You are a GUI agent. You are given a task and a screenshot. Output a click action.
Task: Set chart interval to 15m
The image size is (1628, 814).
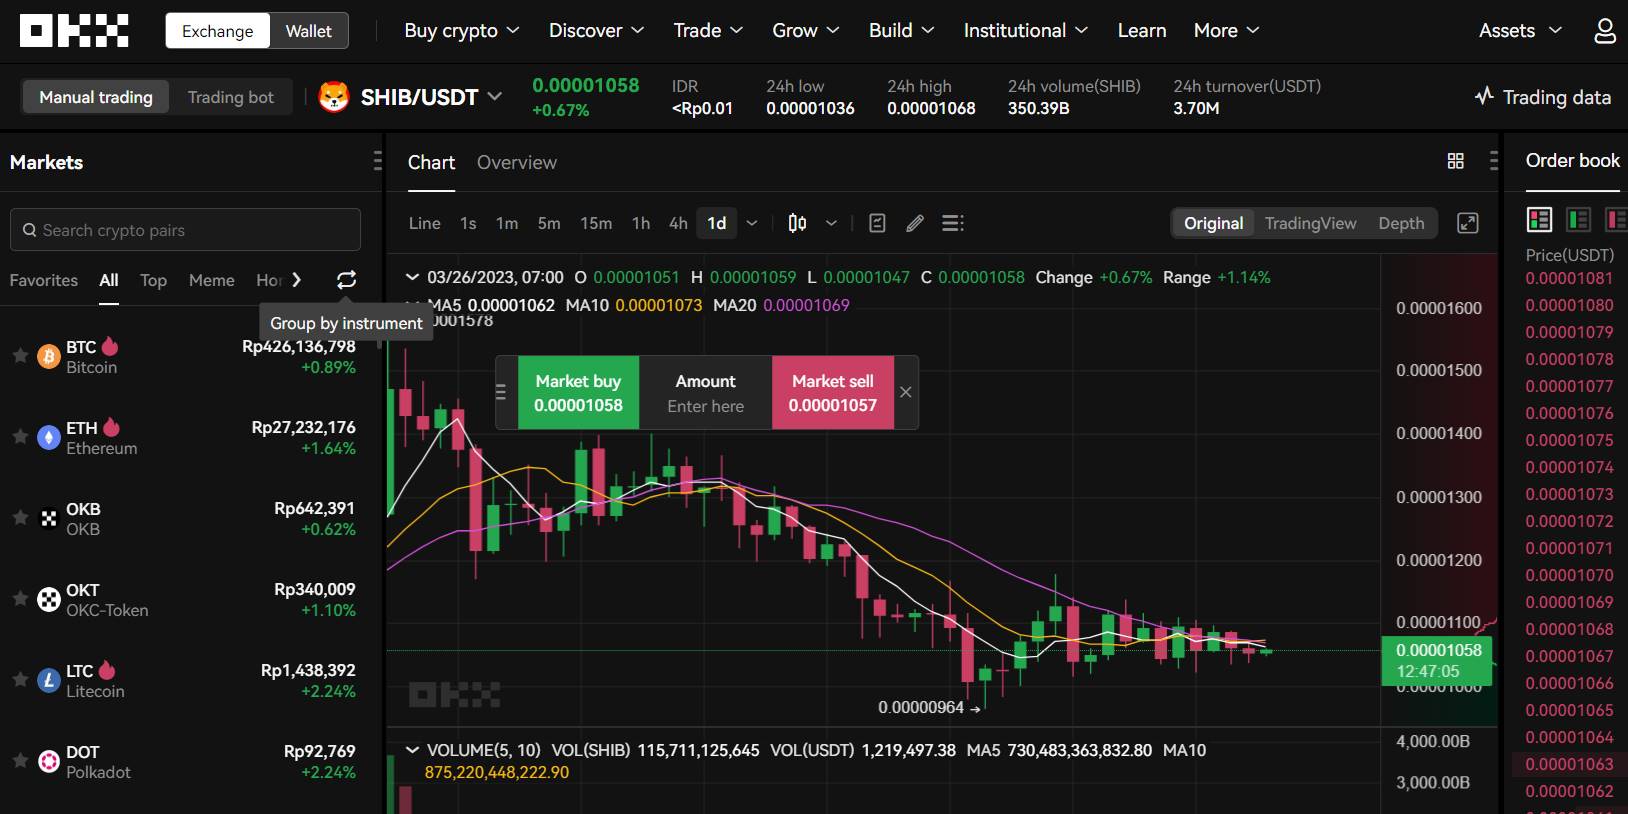point(596,223)
